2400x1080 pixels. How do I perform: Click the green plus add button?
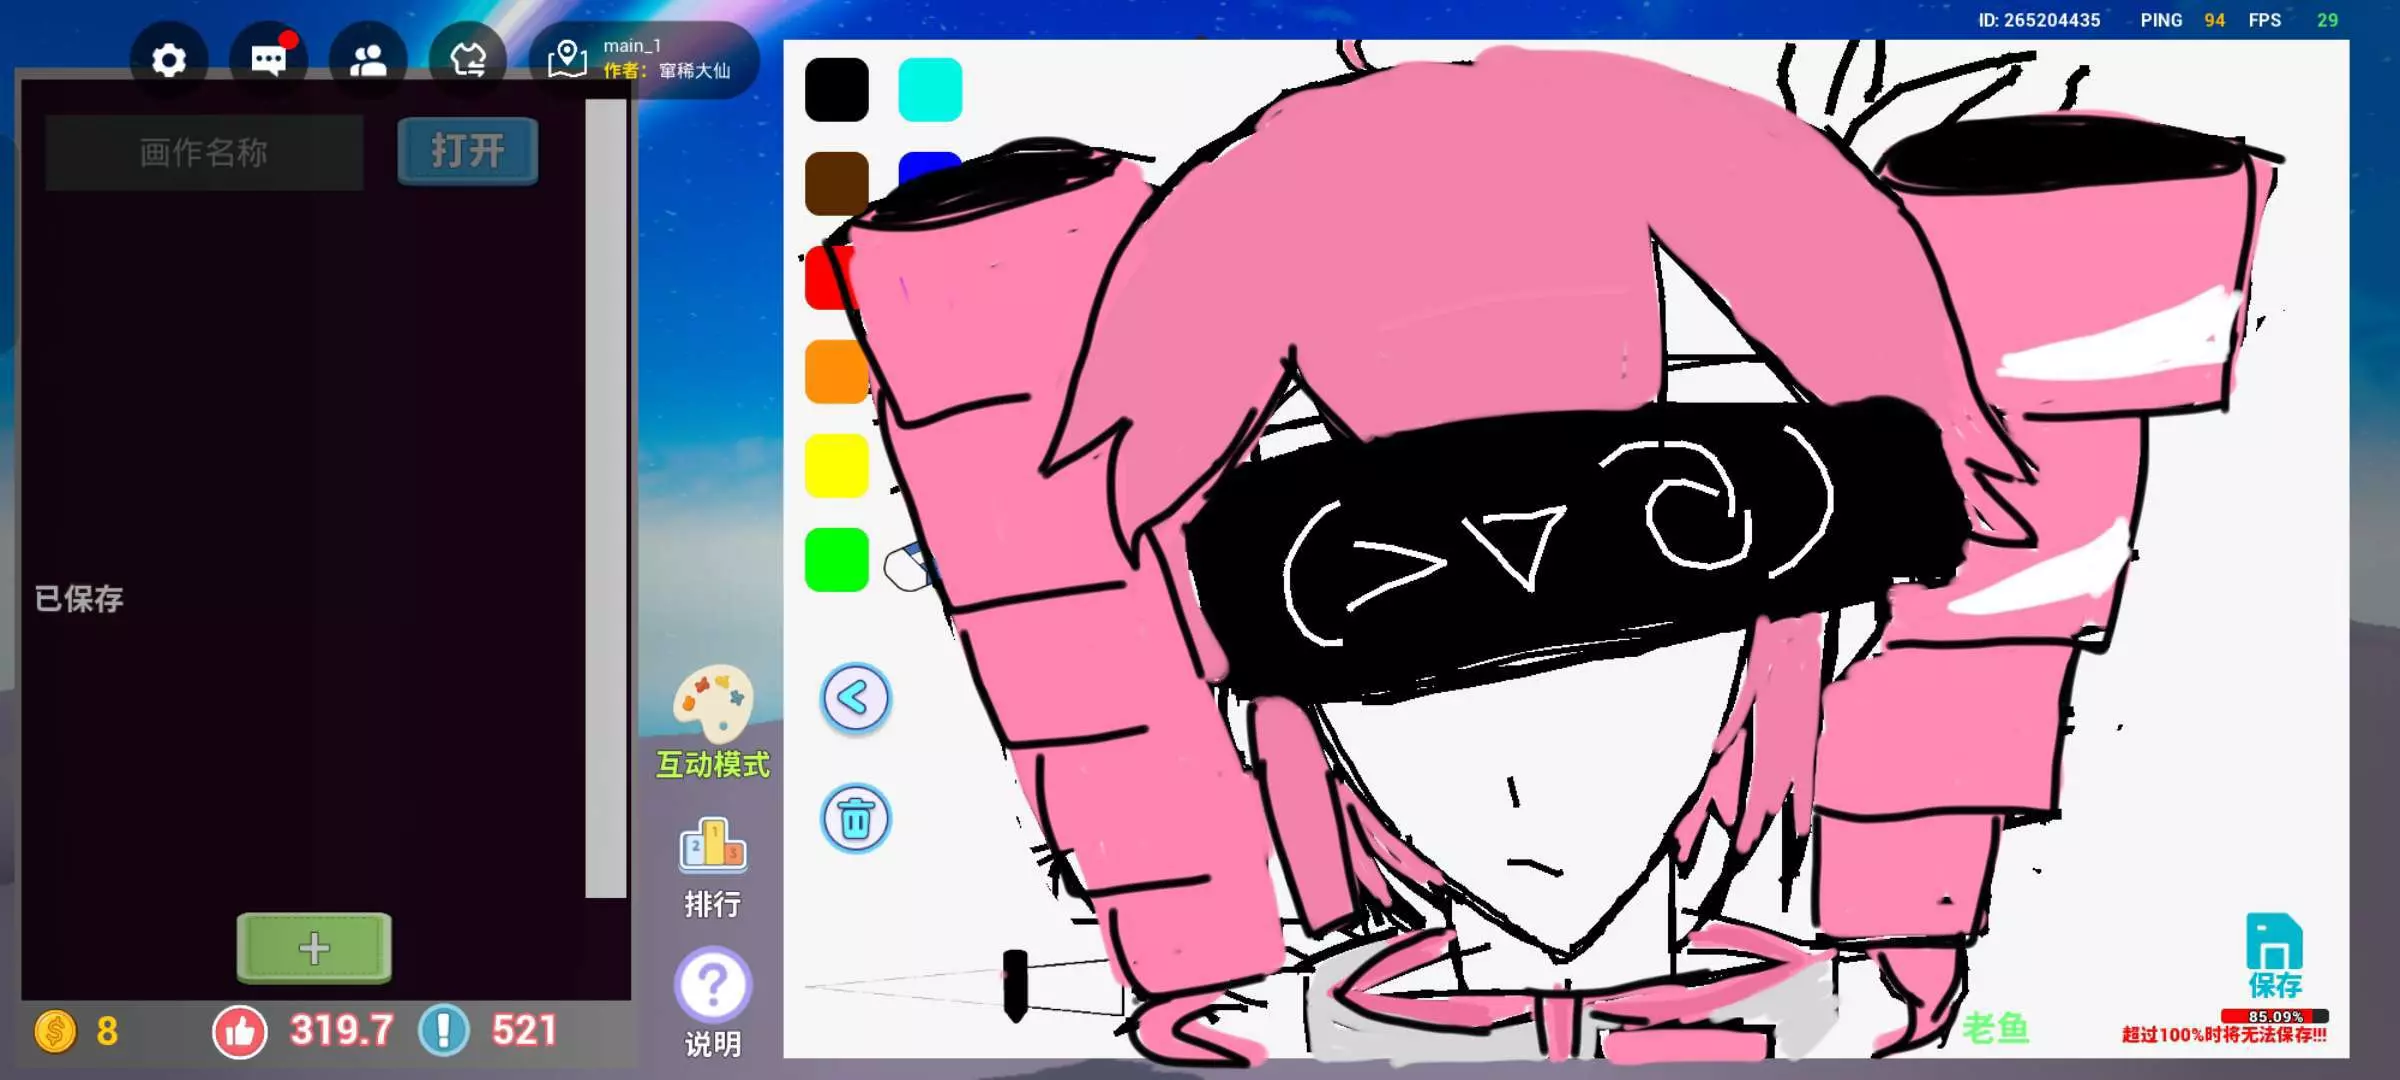pyautogui.click(x=314, y=947)
